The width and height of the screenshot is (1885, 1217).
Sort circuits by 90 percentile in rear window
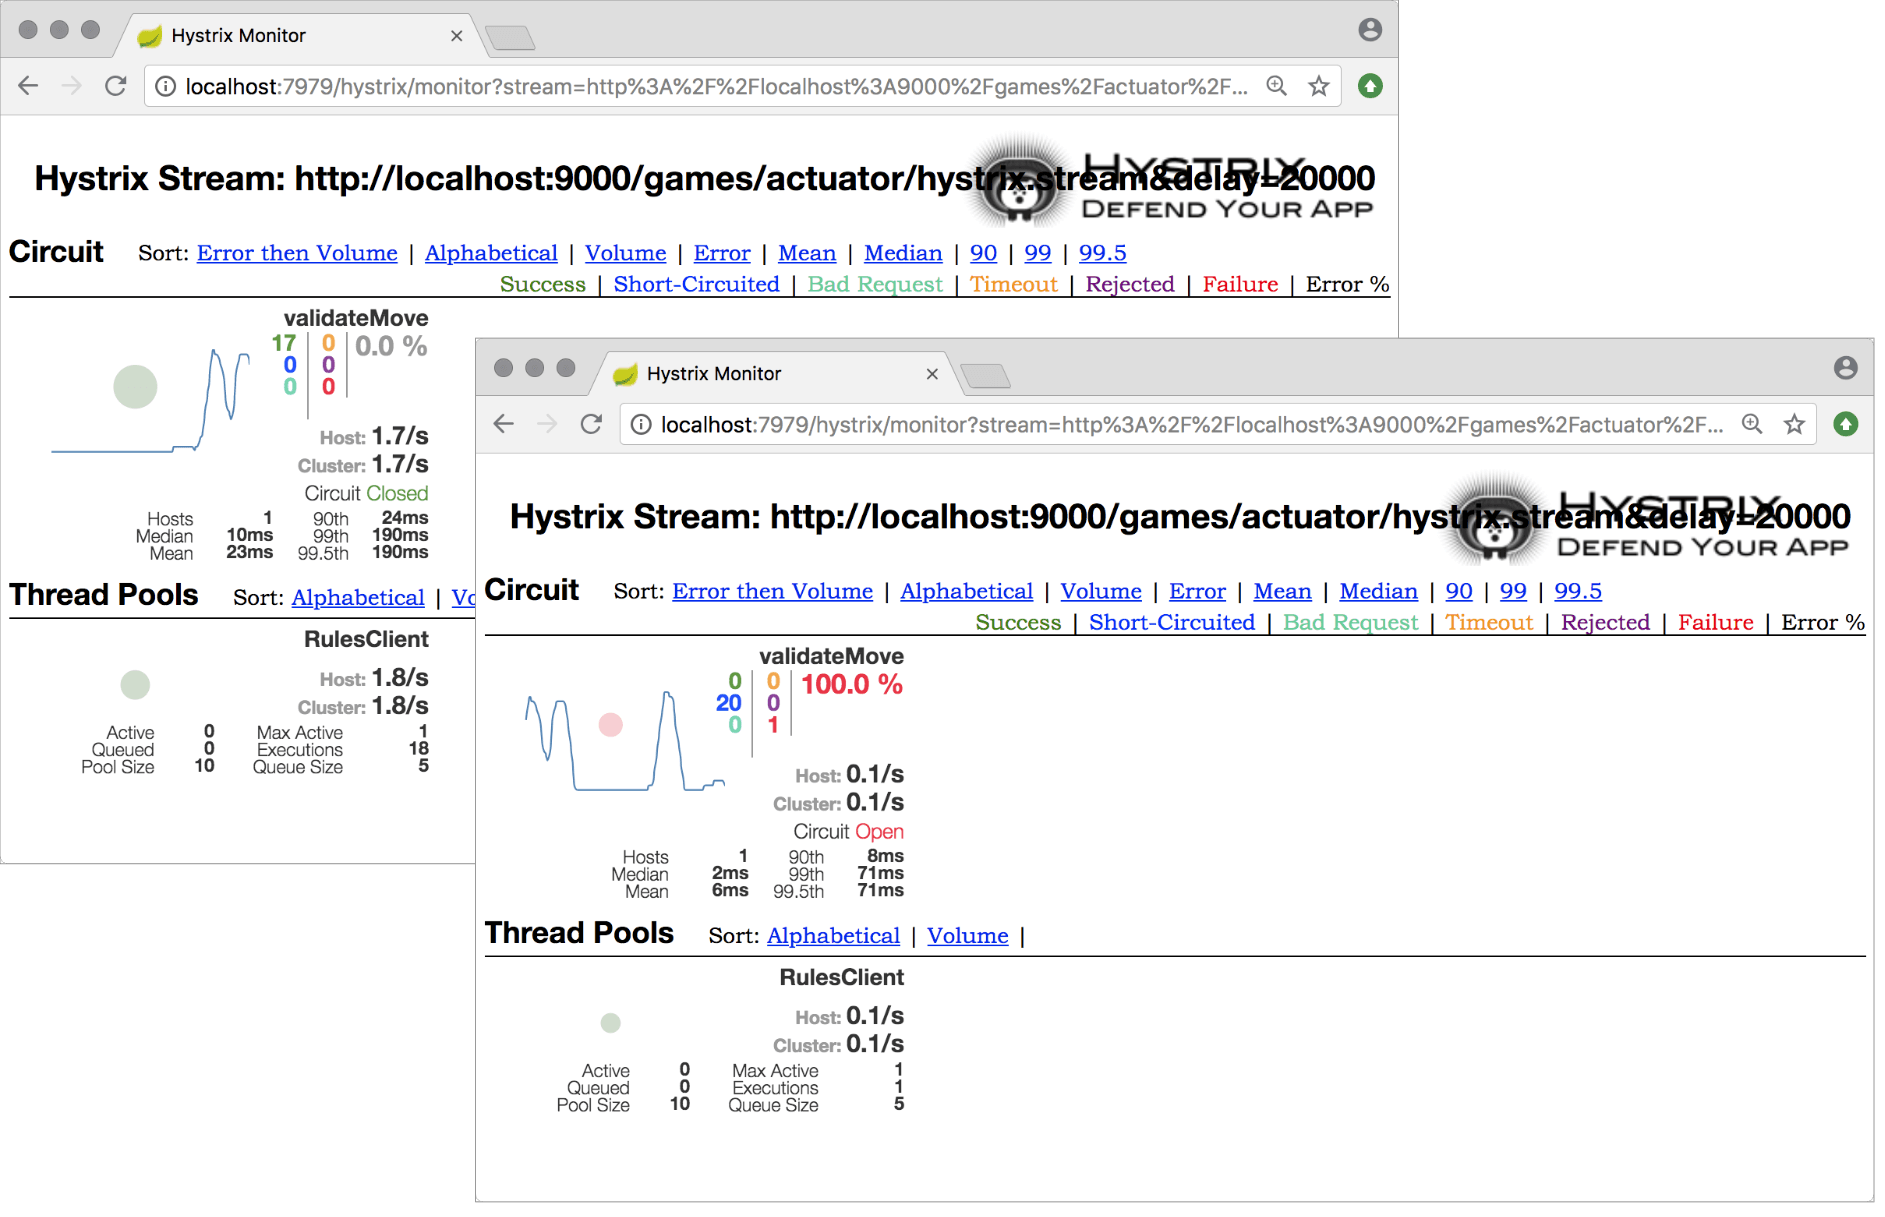(x=984, y=253)
